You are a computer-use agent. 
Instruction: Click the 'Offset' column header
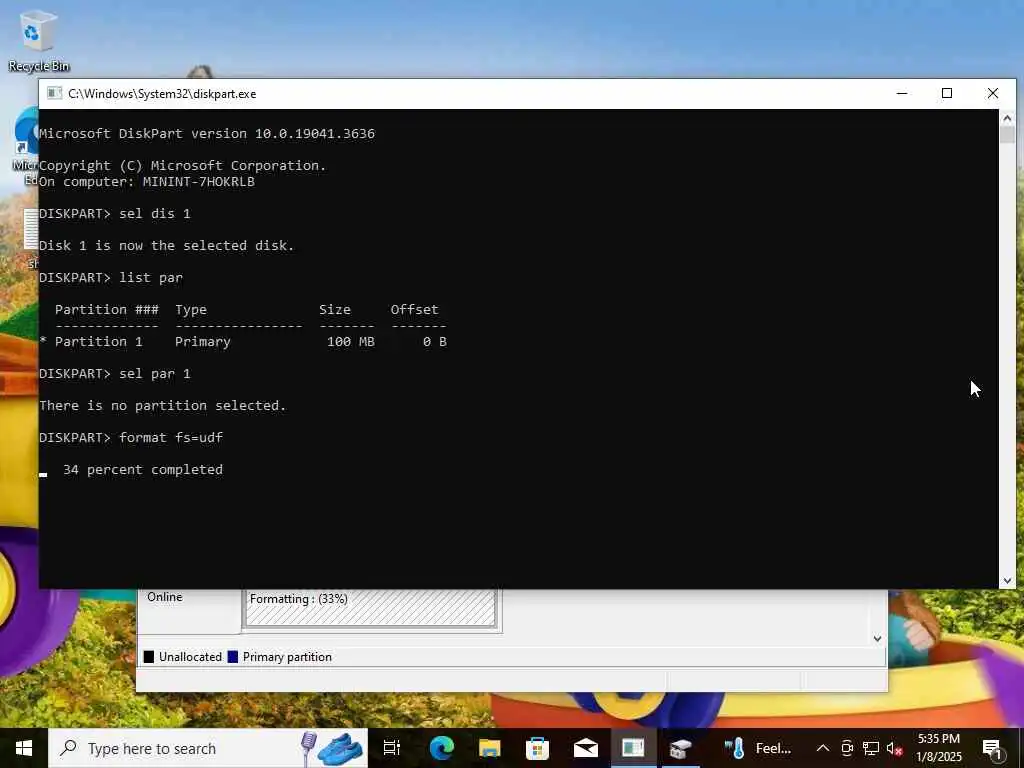coord(415,310)
